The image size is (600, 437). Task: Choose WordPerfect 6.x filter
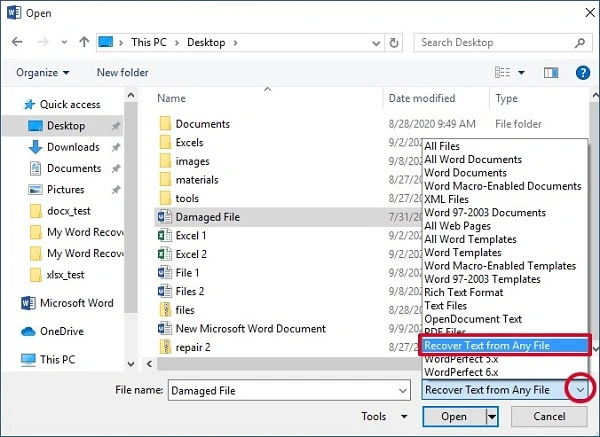point(461,372)
